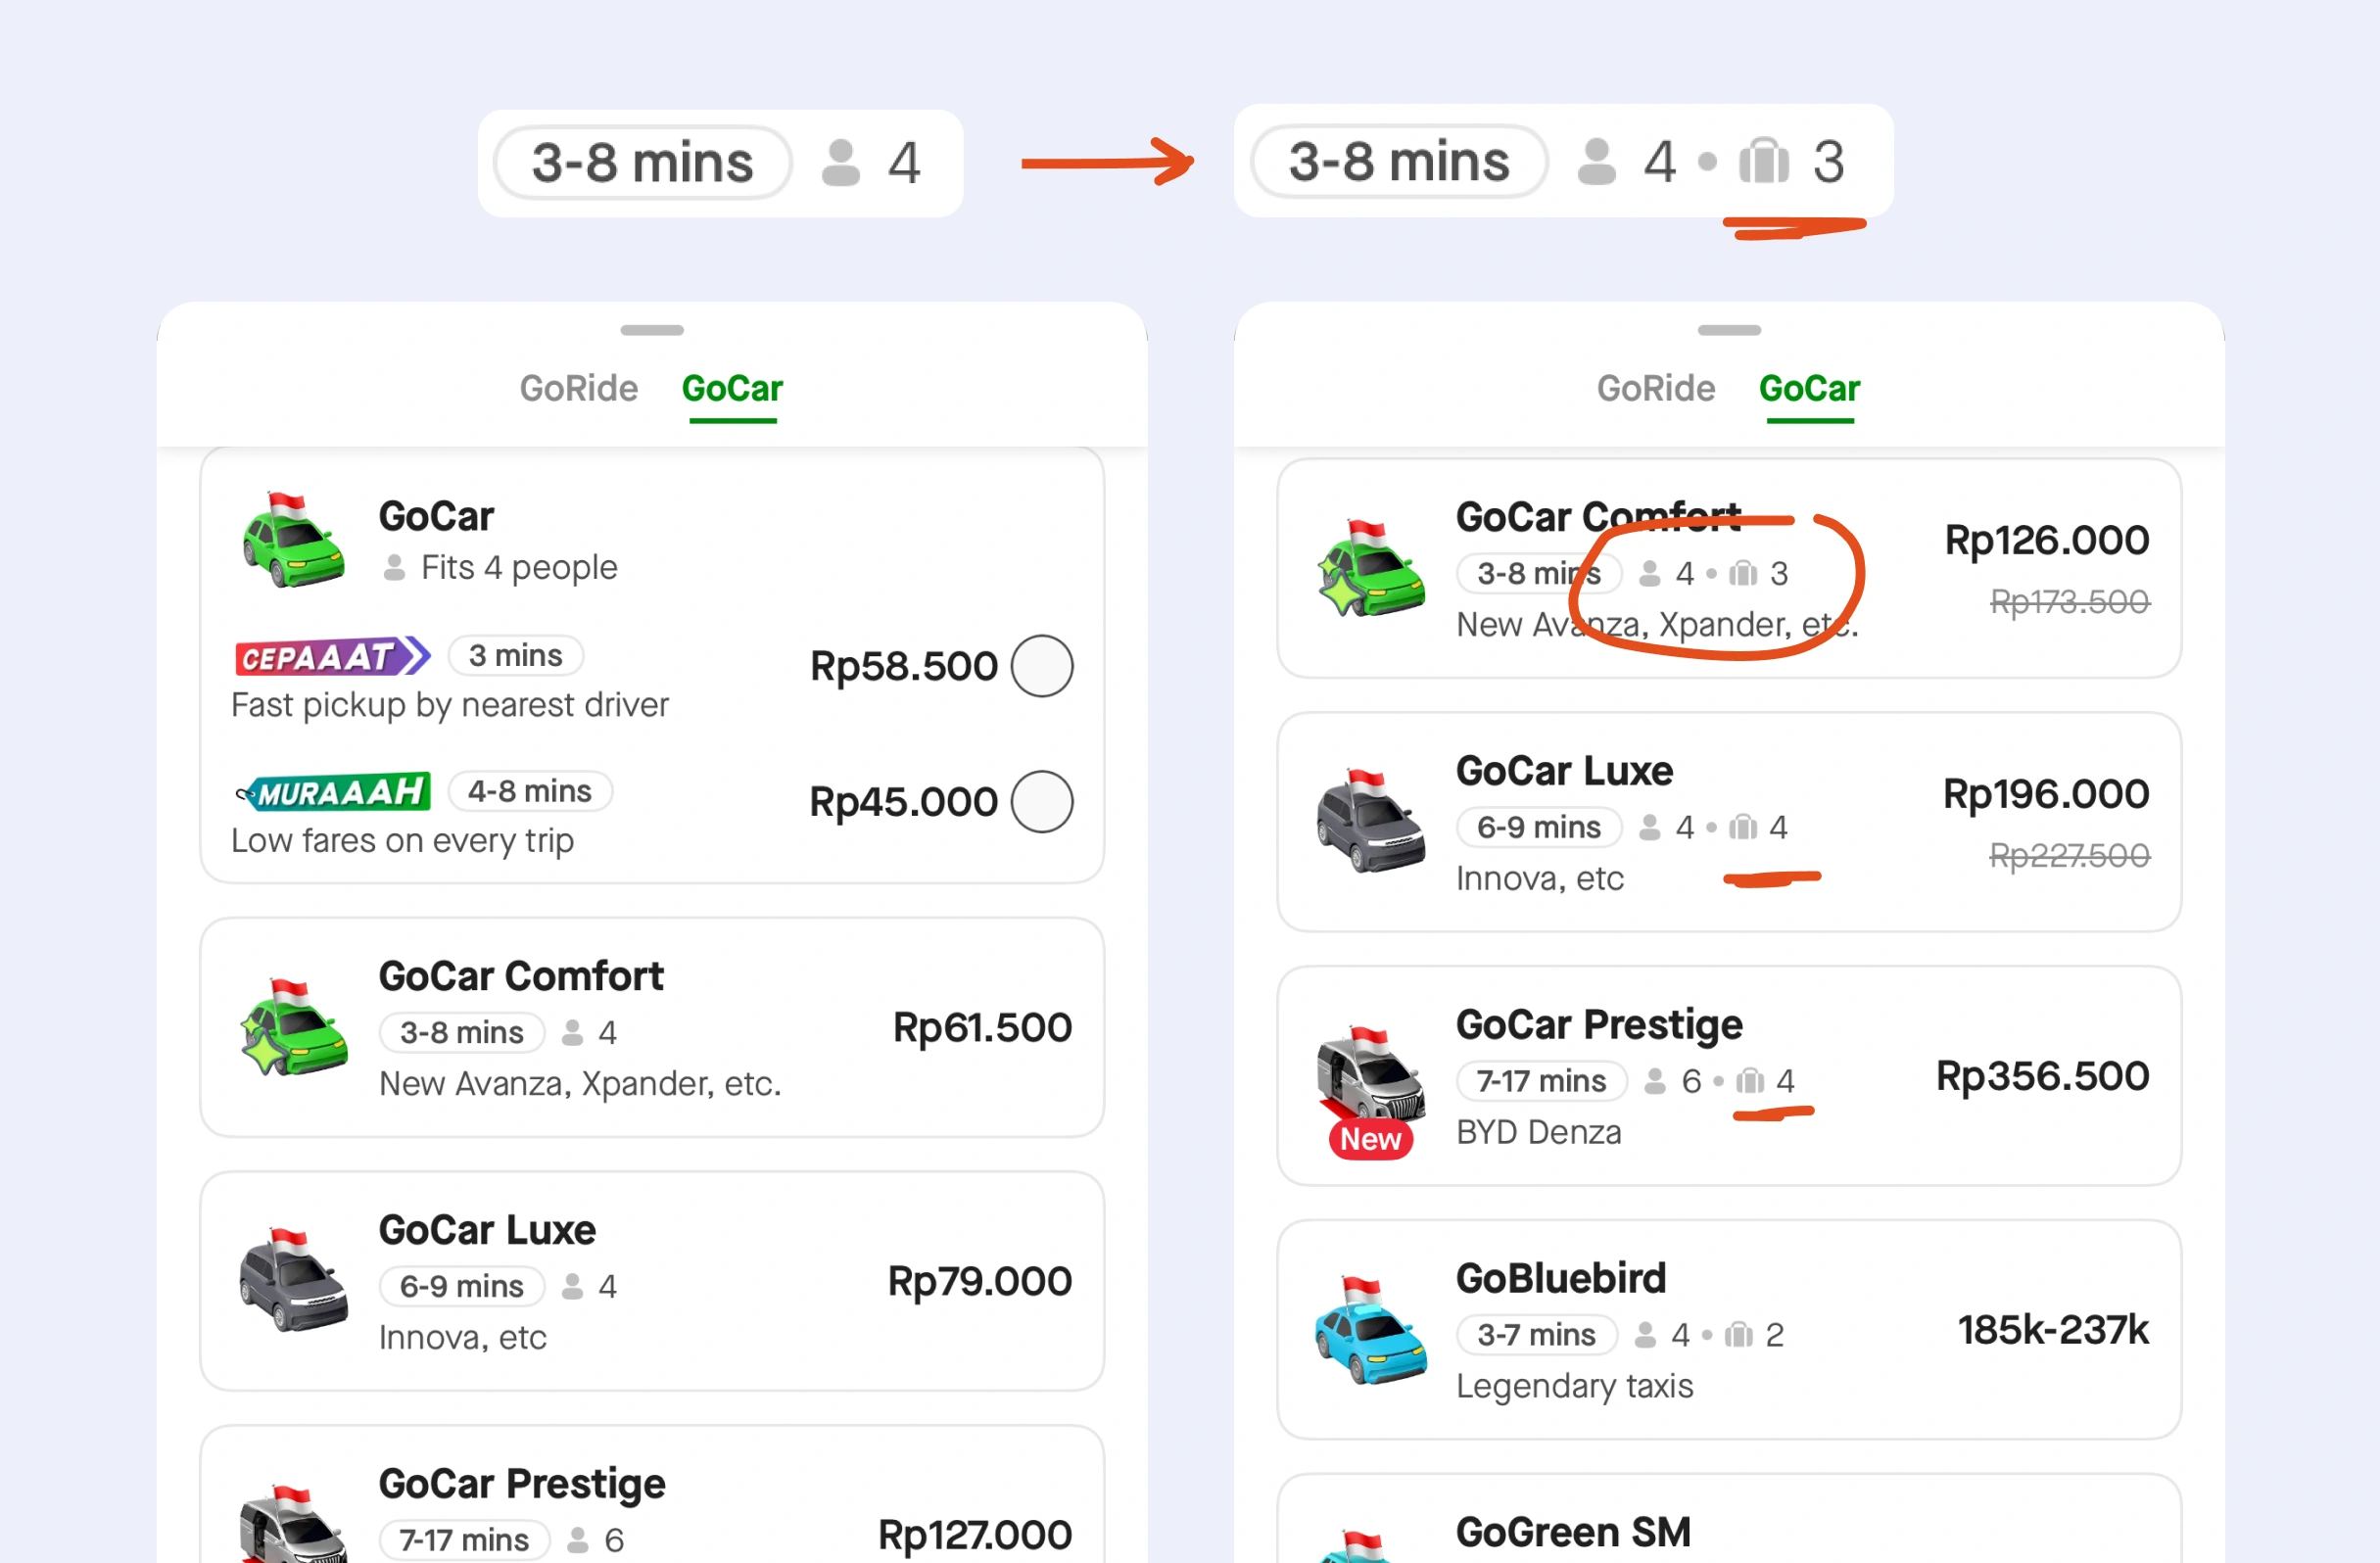This screenshot has width=2380, height=1563.
Task: Grab the right panel sheet drag handle
Action: pyautogui.click(x=1729, y=330)
